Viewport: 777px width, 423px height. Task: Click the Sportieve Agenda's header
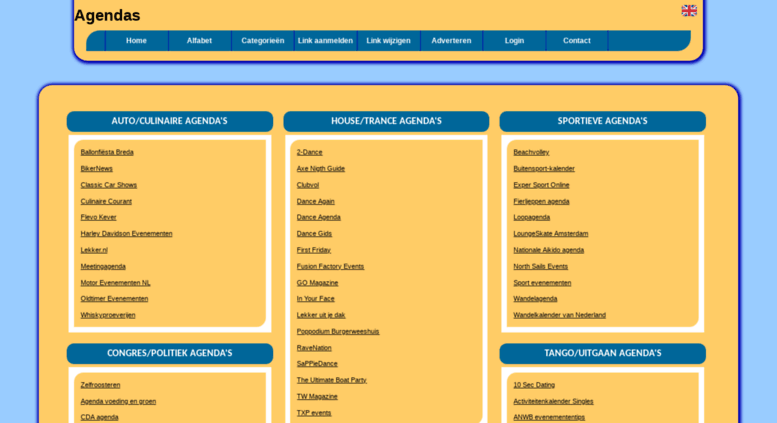coord(603,121)
